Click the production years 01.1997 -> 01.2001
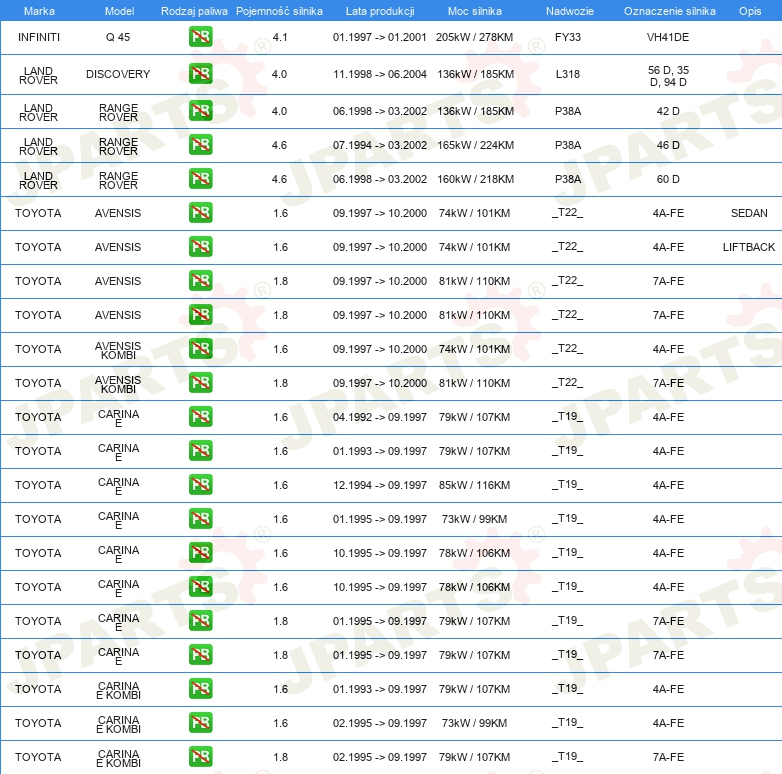This screenshot has width=782, height=774. tap(380, 37)
